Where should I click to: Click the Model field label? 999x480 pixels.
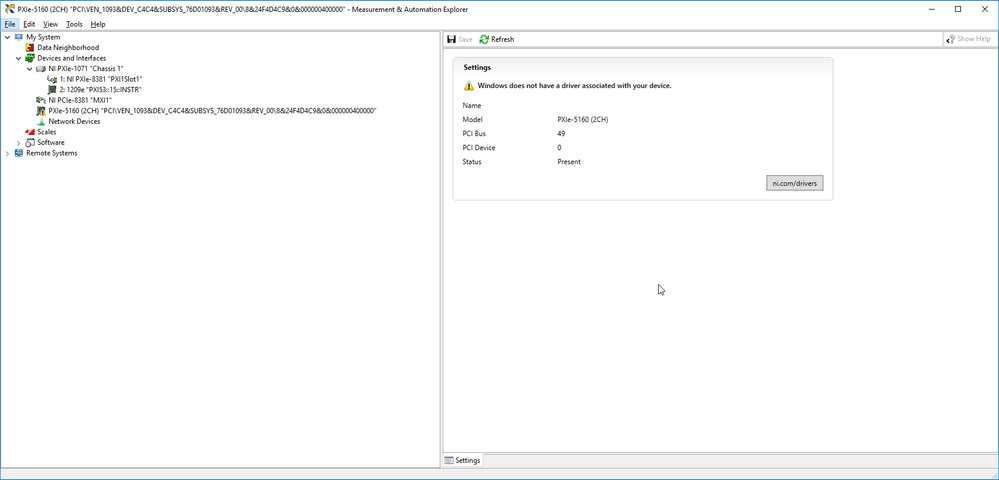point(473,120)
